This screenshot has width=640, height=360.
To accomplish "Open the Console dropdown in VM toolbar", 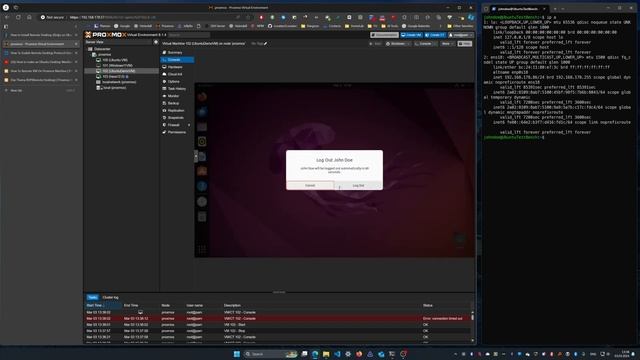I will pos(425,44).
